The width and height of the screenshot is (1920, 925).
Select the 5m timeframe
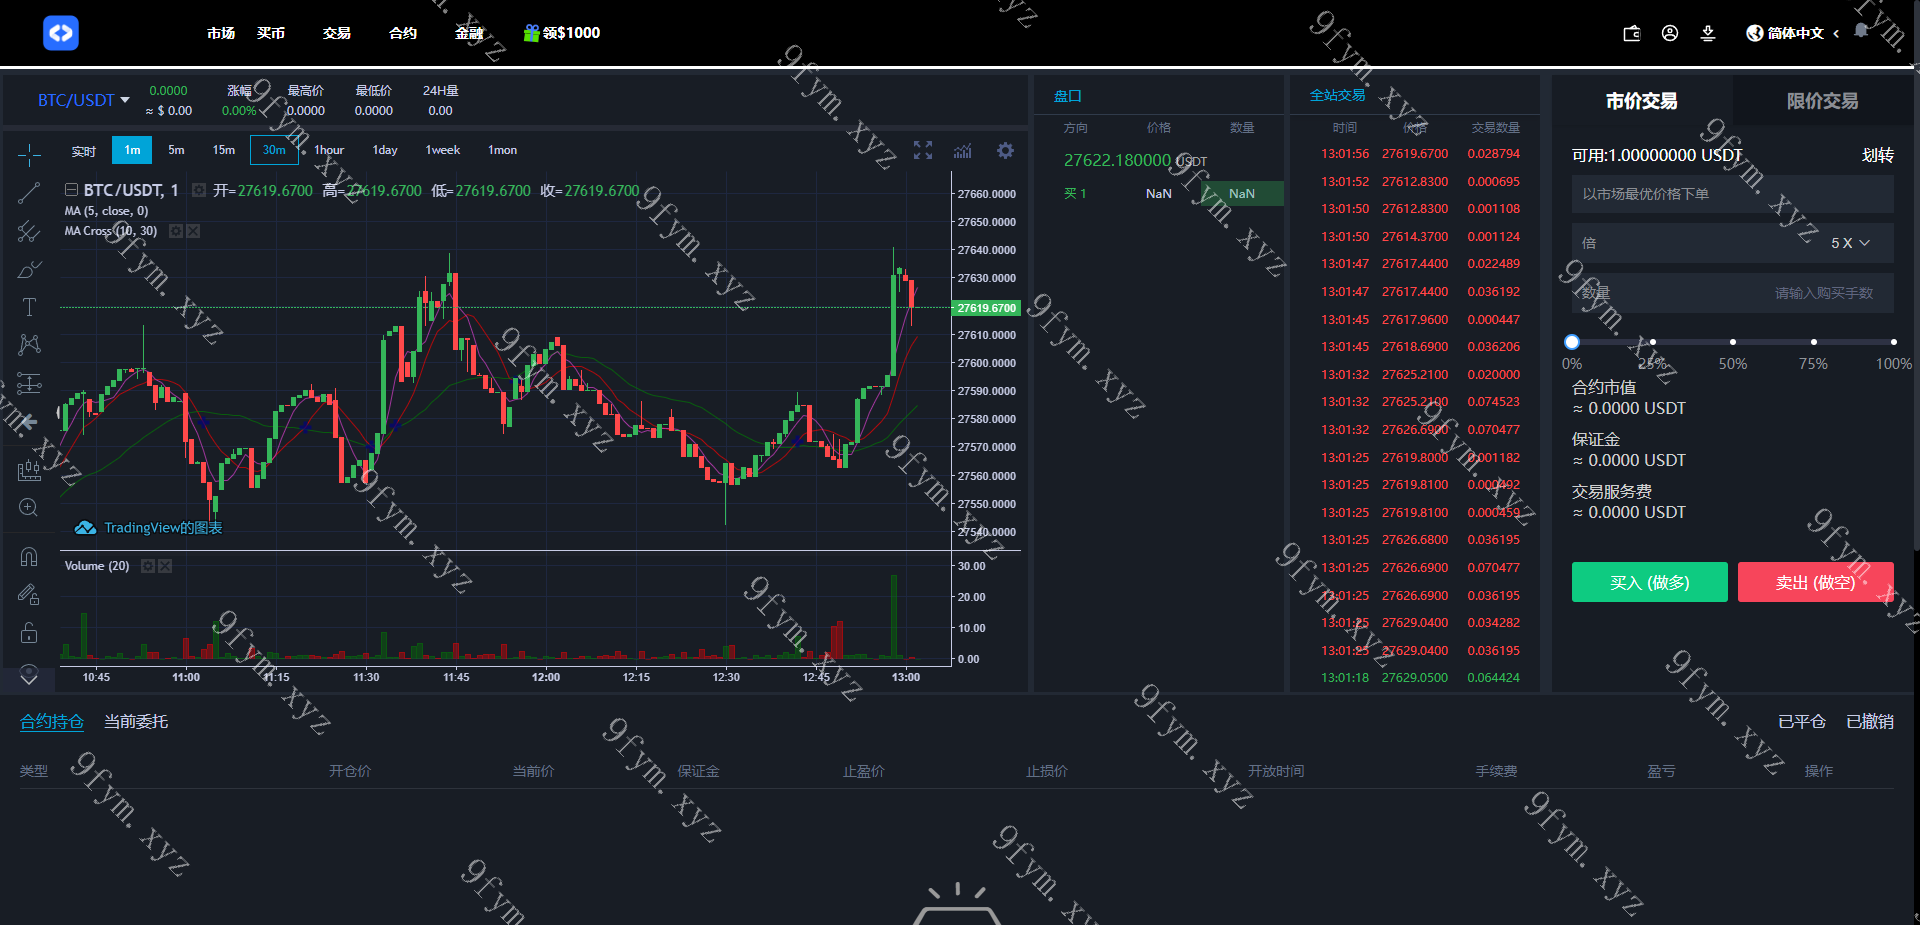[x=176, y=150]
